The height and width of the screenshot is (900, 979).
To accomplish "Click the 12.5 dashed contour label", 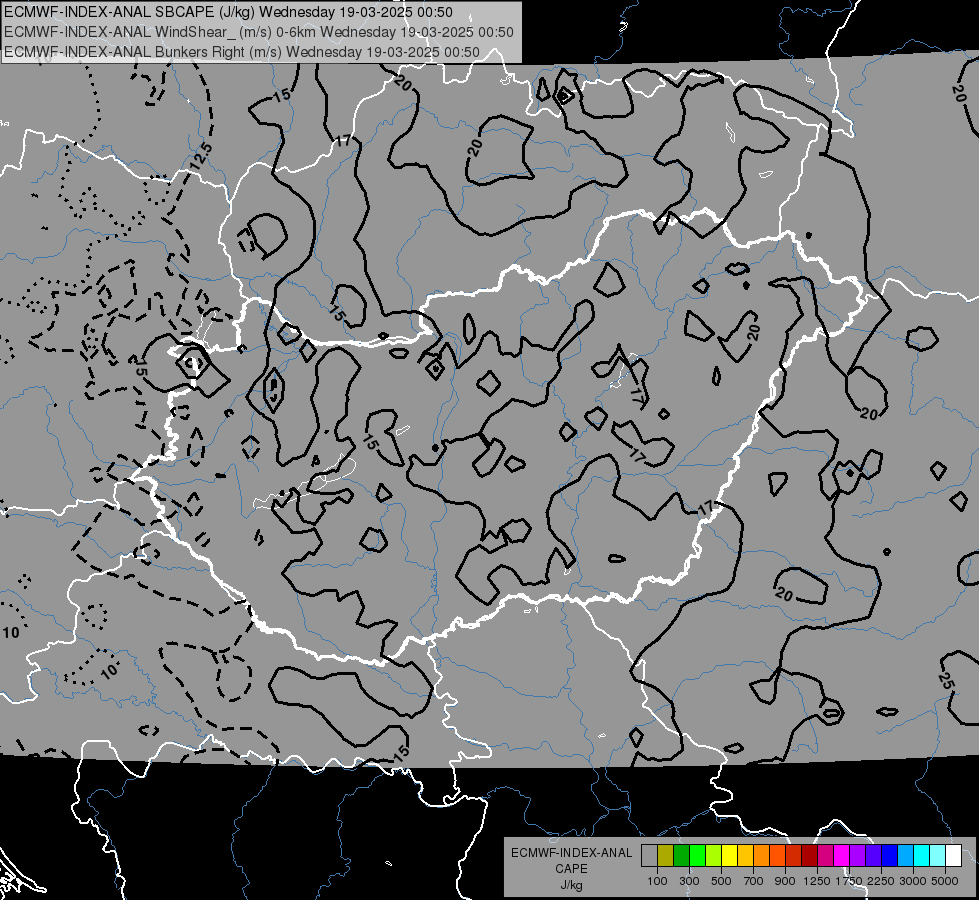I will (201, 157).
